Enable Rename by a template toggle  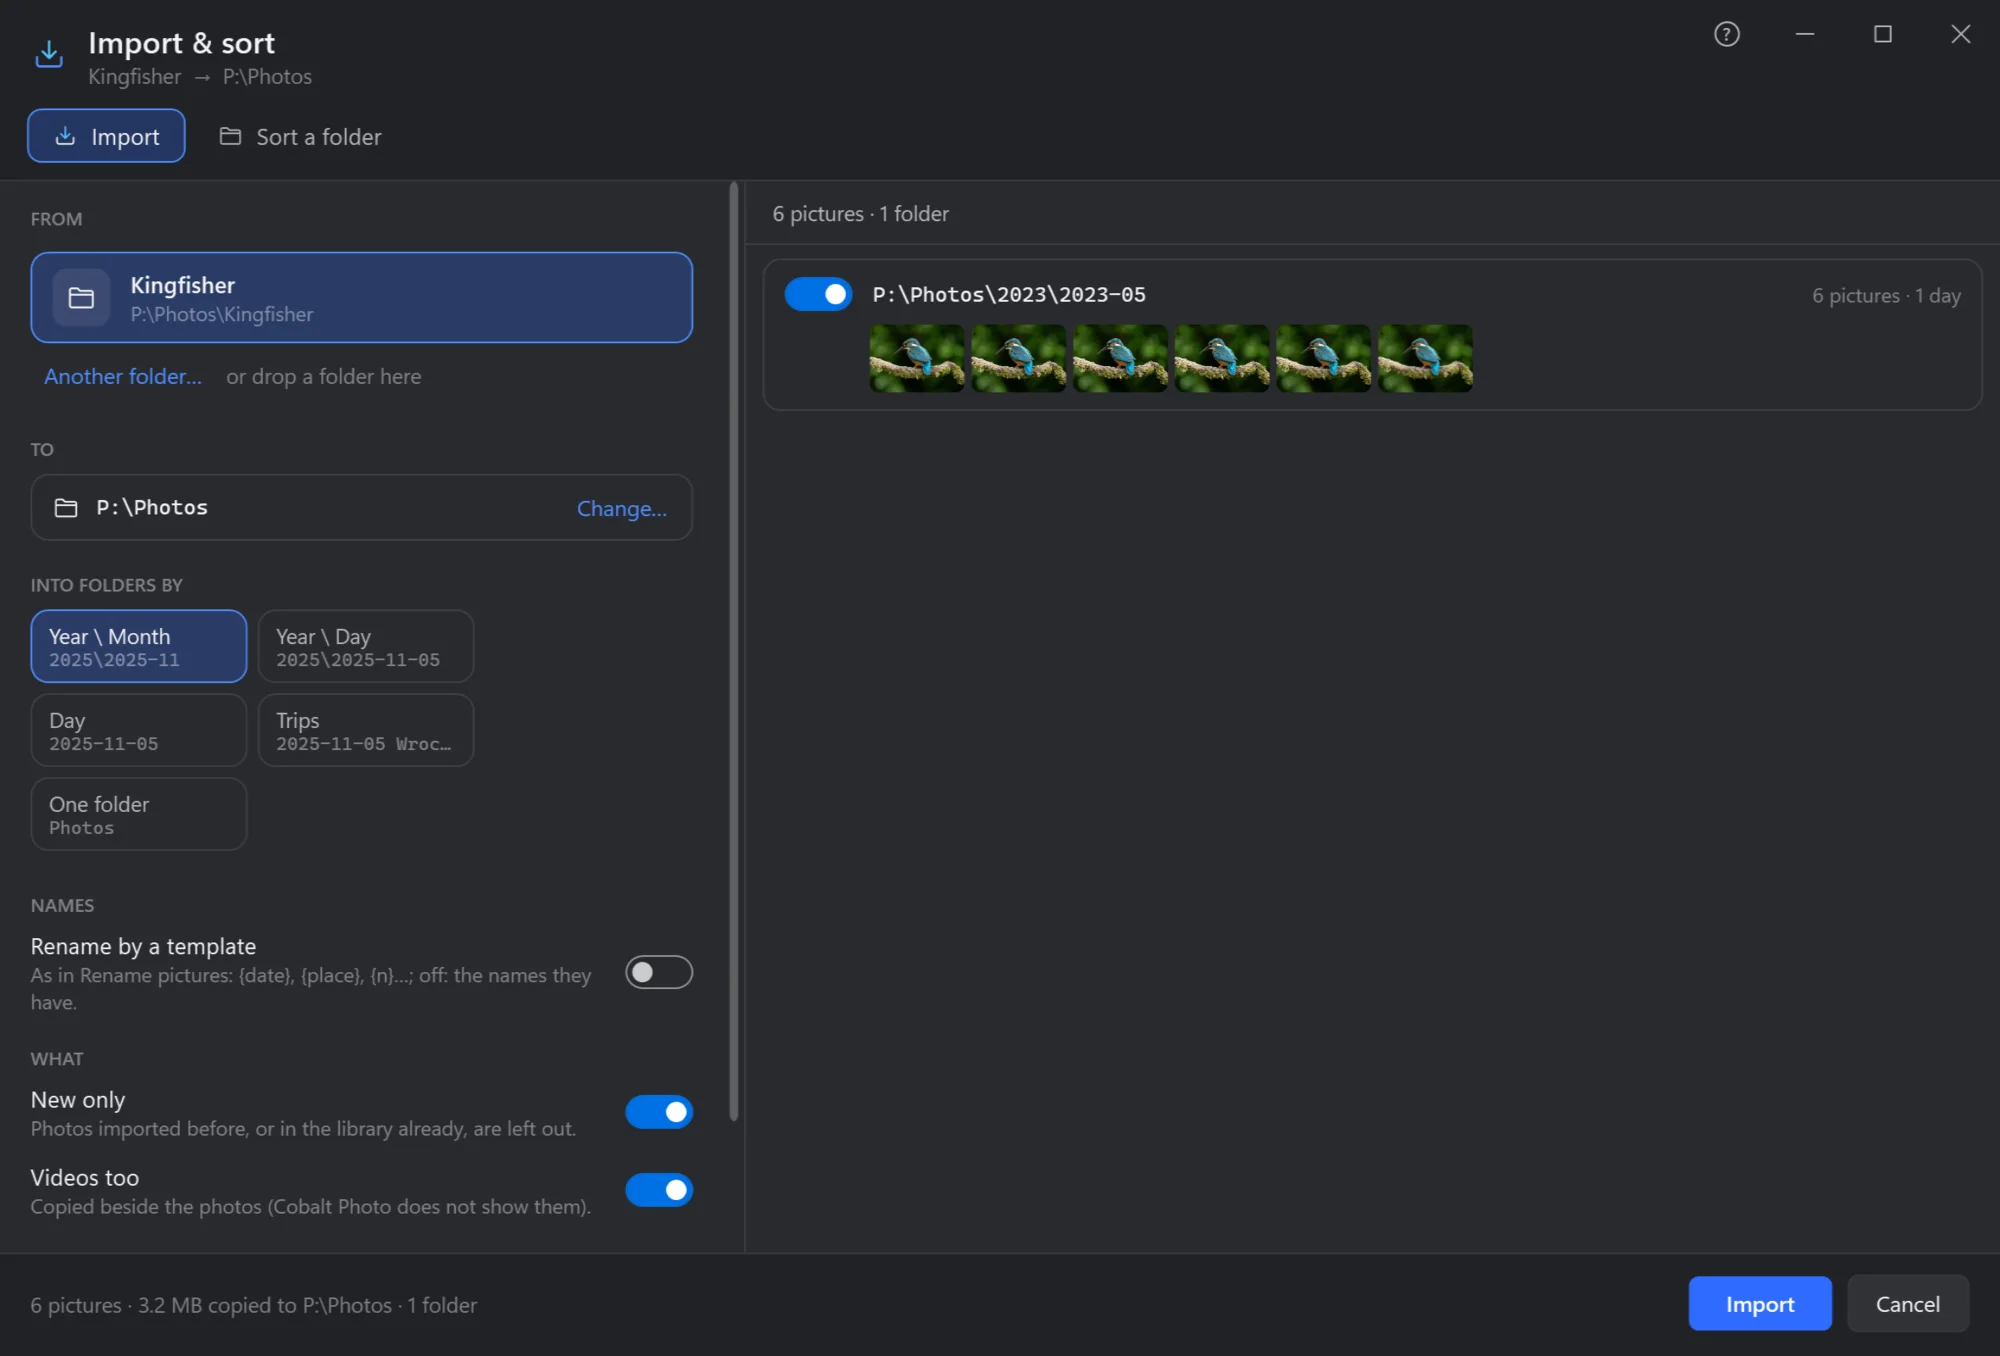(x=659, y=972)
